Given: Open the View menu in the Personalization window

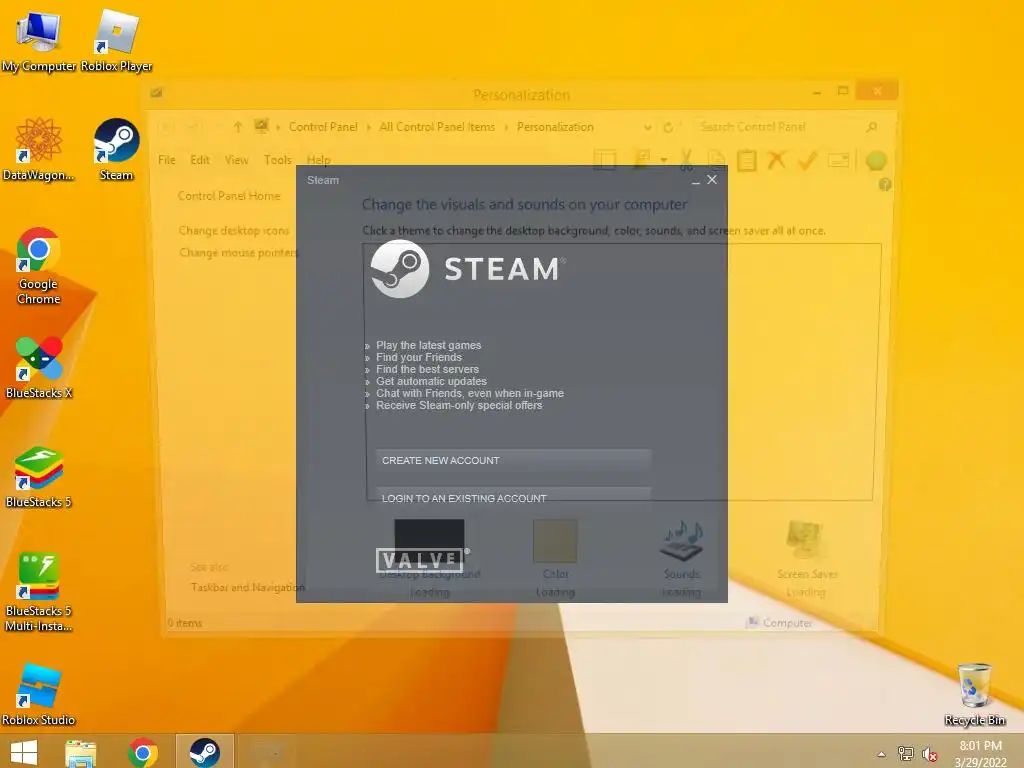Looking at the screenshot, I should tap(236, 160).
